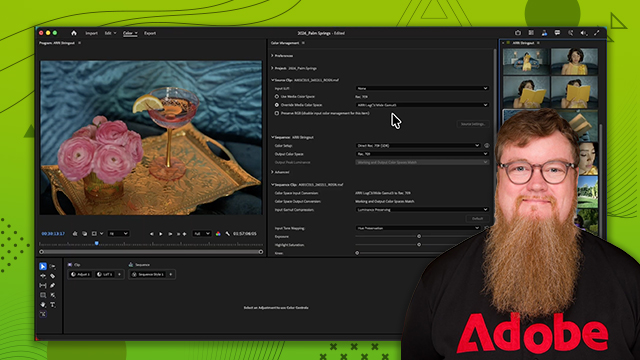Image resolution: width=640 pixels, height=360 pixels.
Task: Select the Track Select Forward tool
Action: click(x=53, y=266)
